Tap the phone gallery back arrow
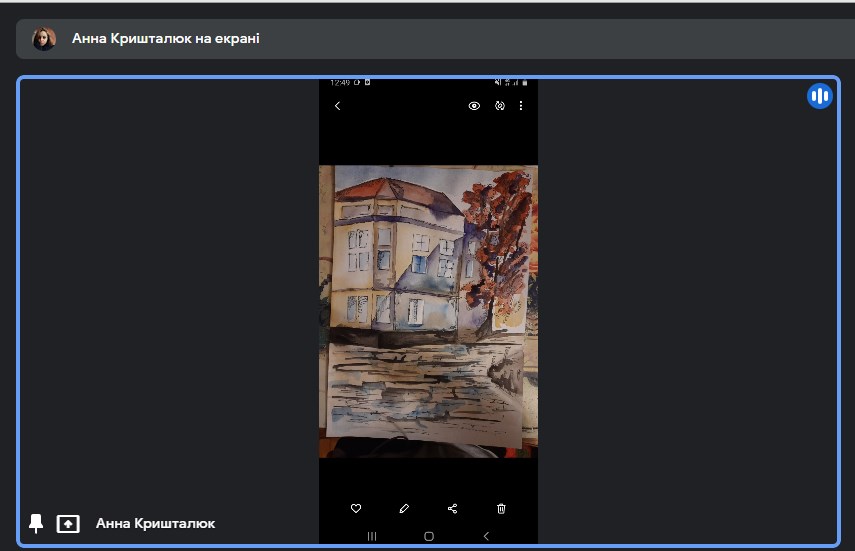The image size is (855, 551). coord(338,106)
